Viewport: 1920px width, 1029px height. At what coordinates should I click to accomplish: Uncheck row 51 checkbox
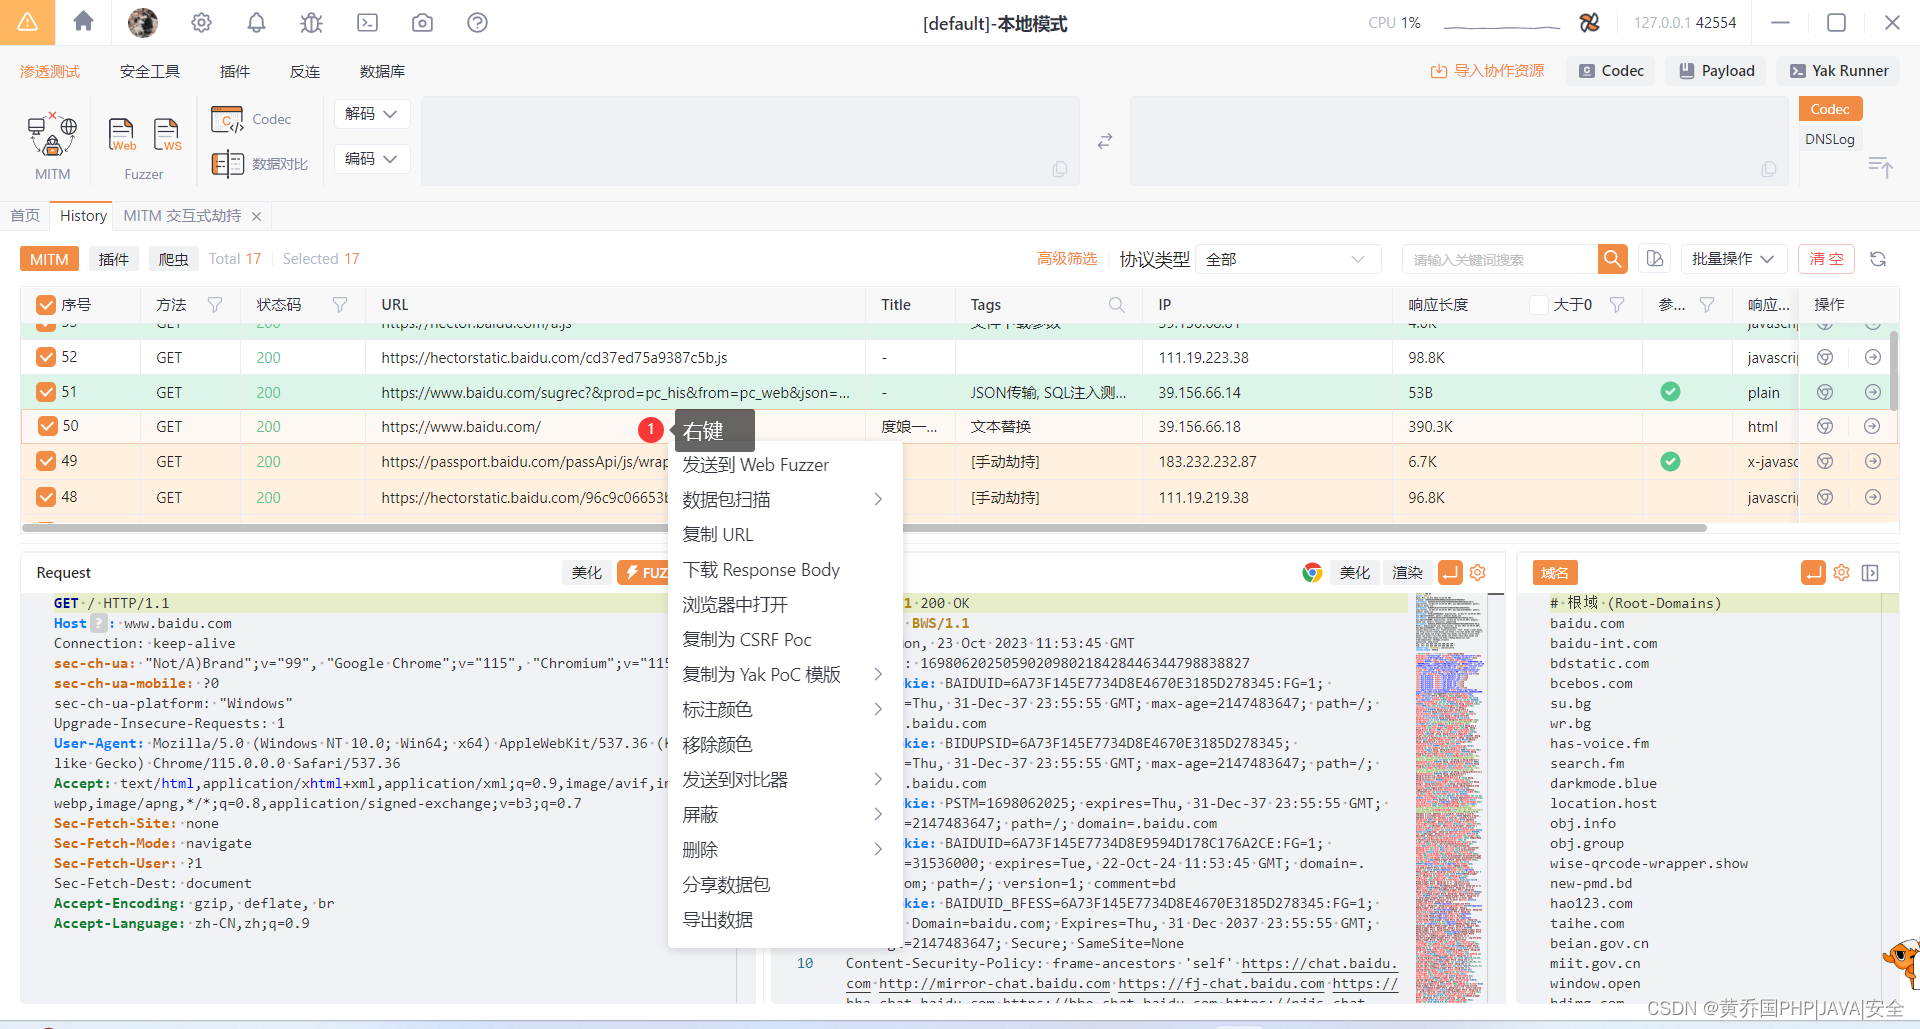46,392
